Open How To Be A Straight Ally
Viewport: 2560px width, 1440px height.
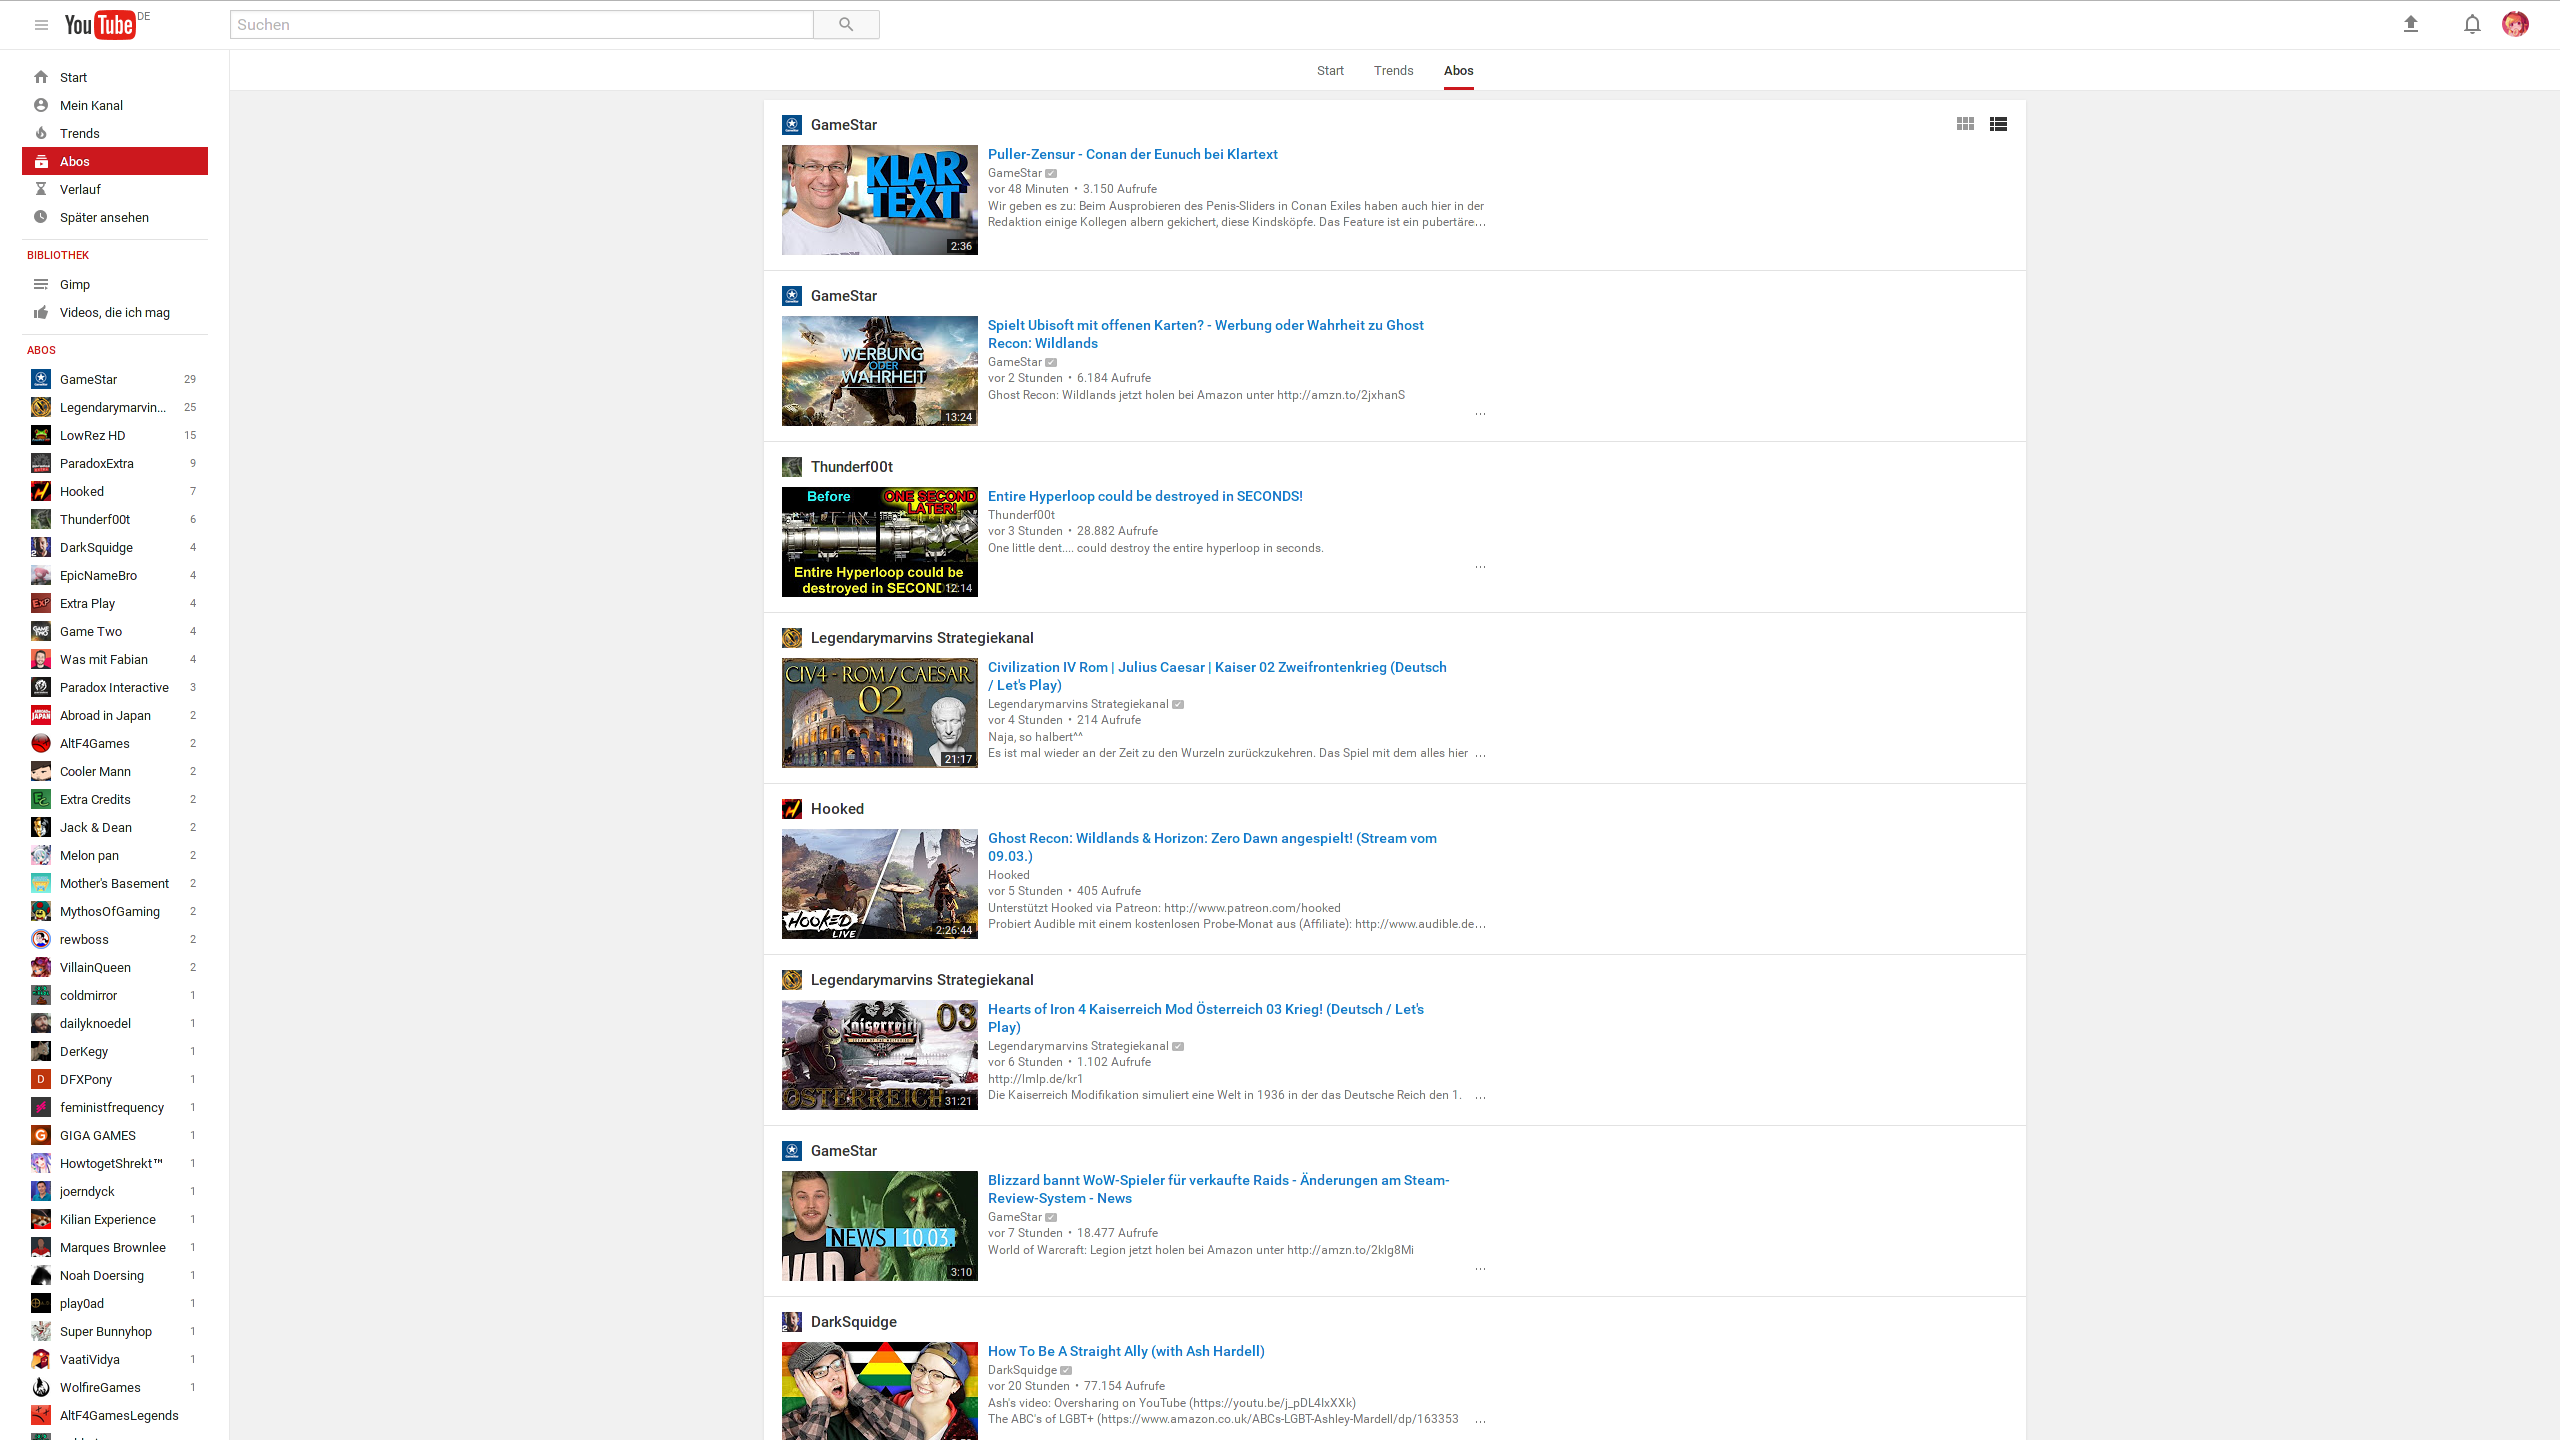click(x=1126, y=1351)
